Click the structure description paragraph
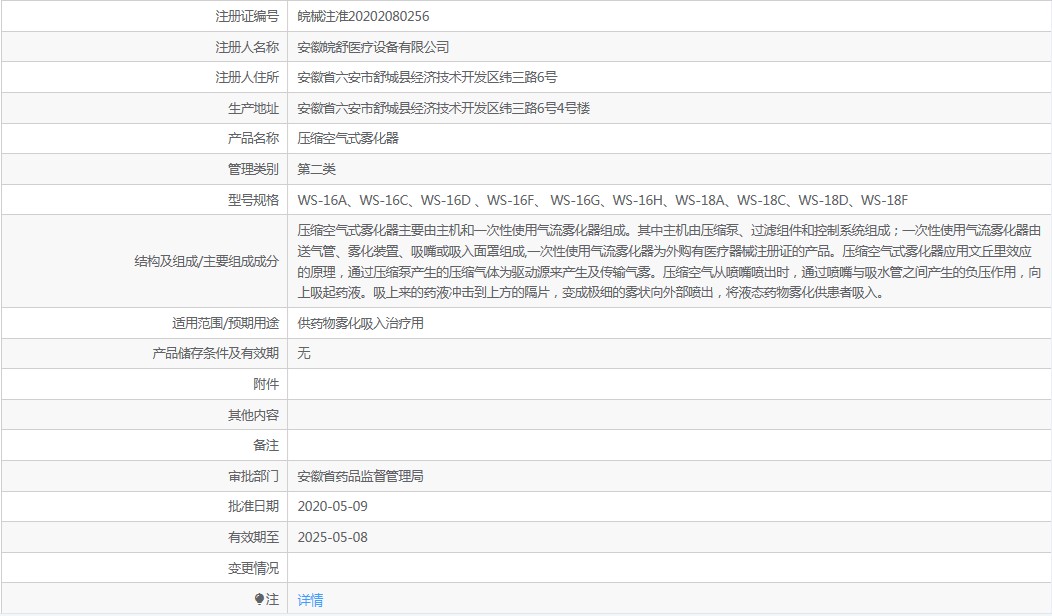This screenshot has height=616, width=1052. click(669, 261)
